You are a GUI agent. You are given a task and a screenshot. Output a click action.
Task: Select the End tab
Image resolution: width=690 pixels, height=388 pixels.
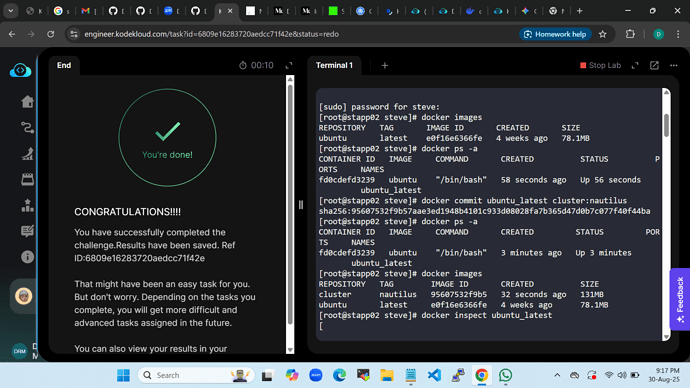pos(64,66)
